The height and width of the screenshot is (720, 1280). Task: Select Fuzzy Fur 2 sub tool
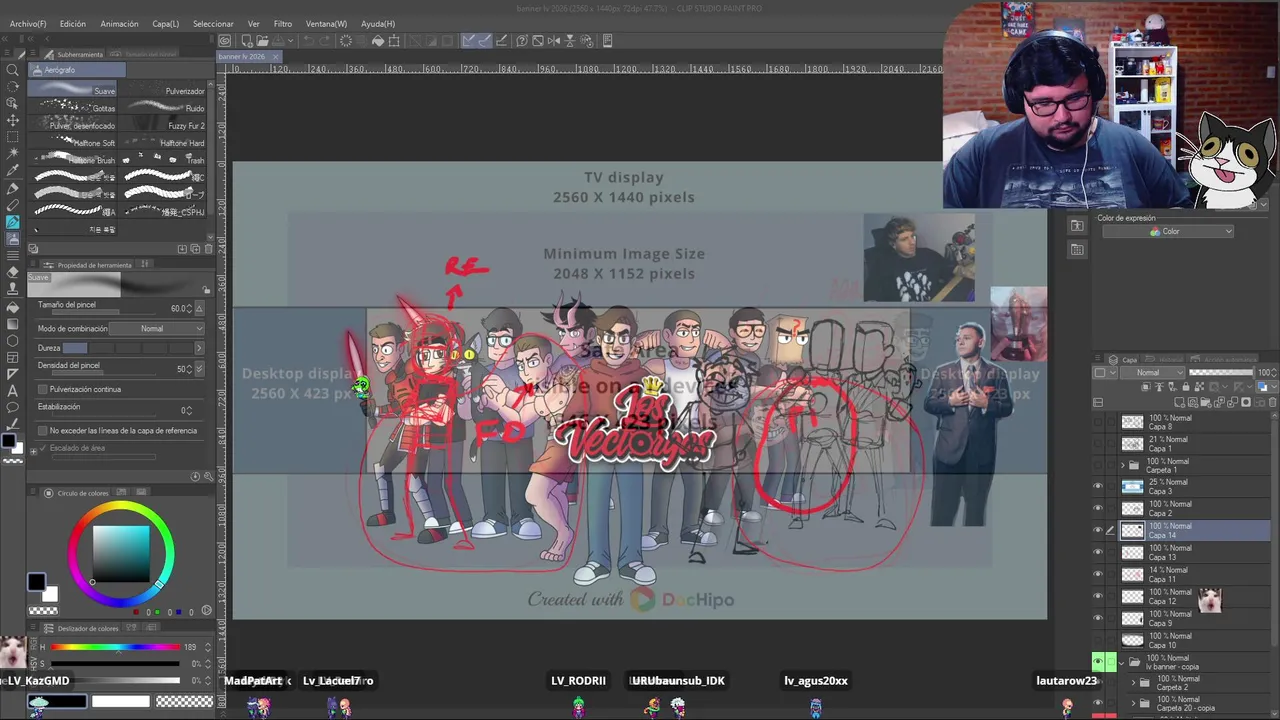click(163, 125)
